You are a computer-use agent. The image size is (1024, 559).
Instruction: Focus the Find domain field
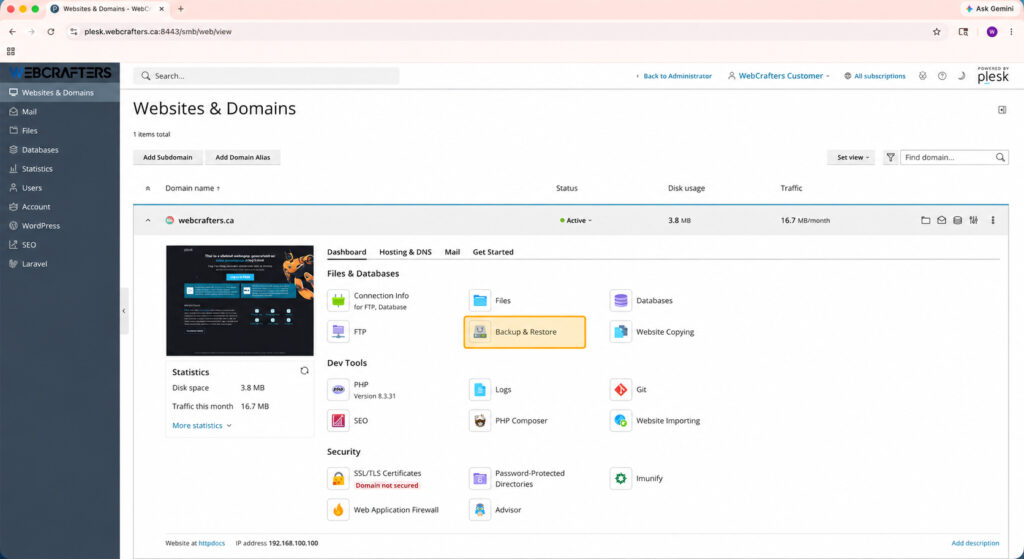(954, 157)
